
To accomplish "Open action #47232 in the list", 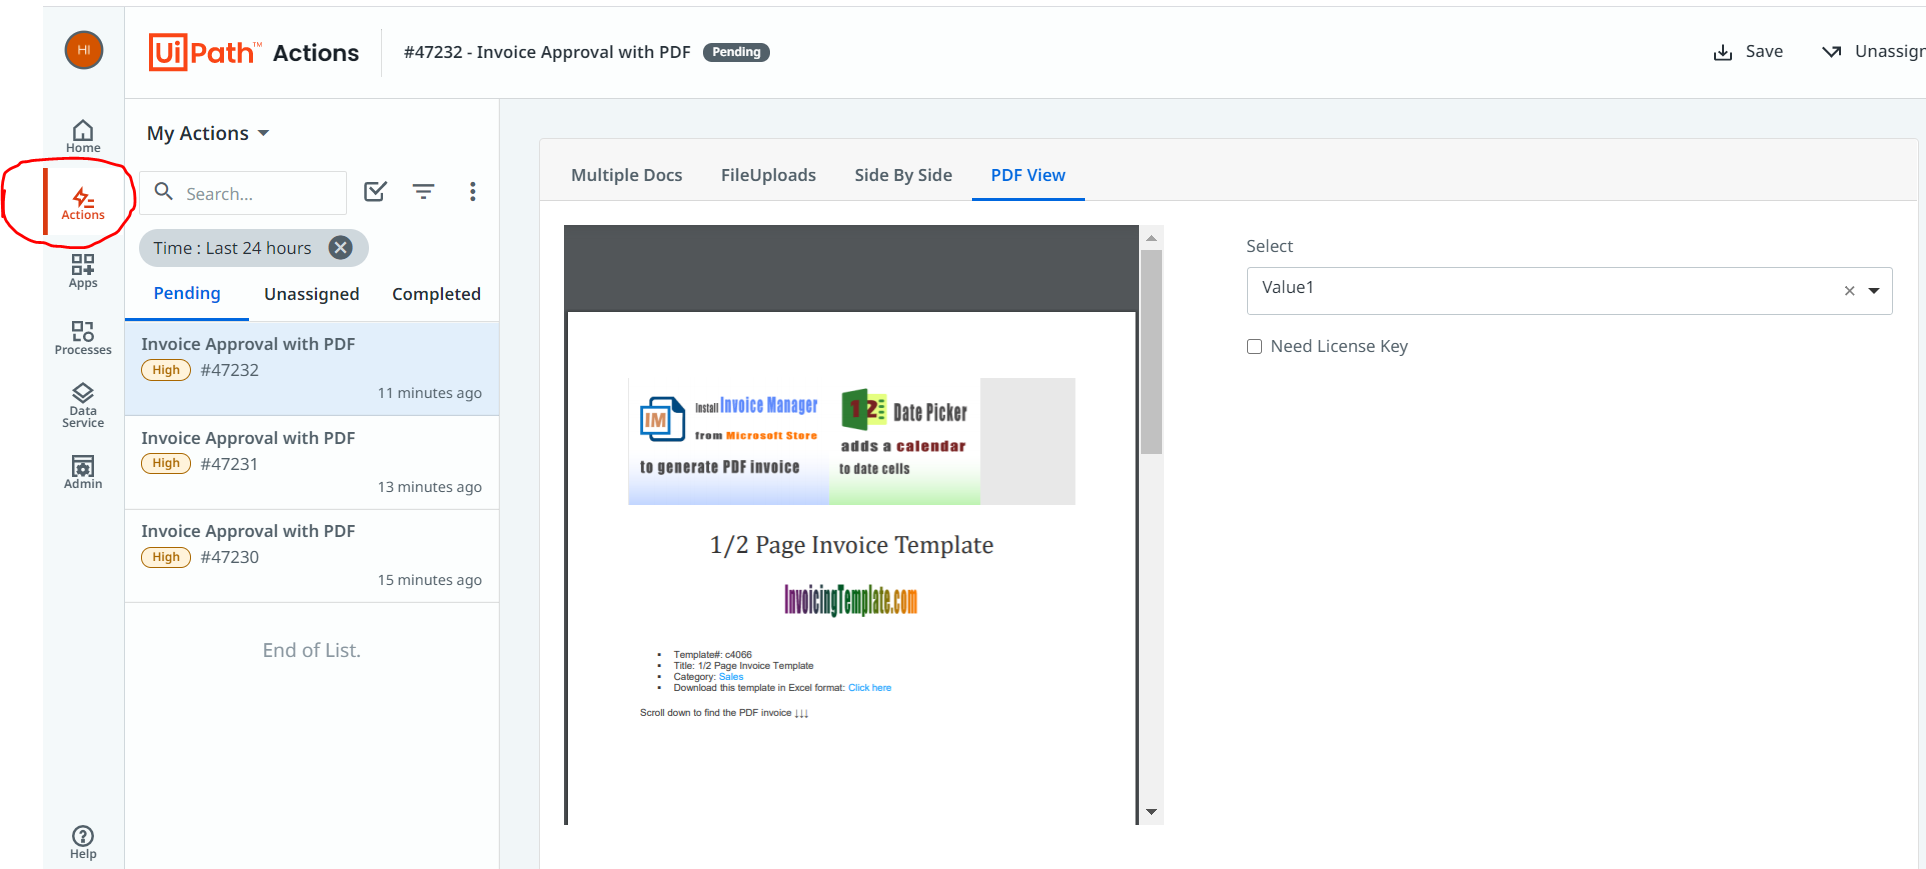I will (312, 369).
